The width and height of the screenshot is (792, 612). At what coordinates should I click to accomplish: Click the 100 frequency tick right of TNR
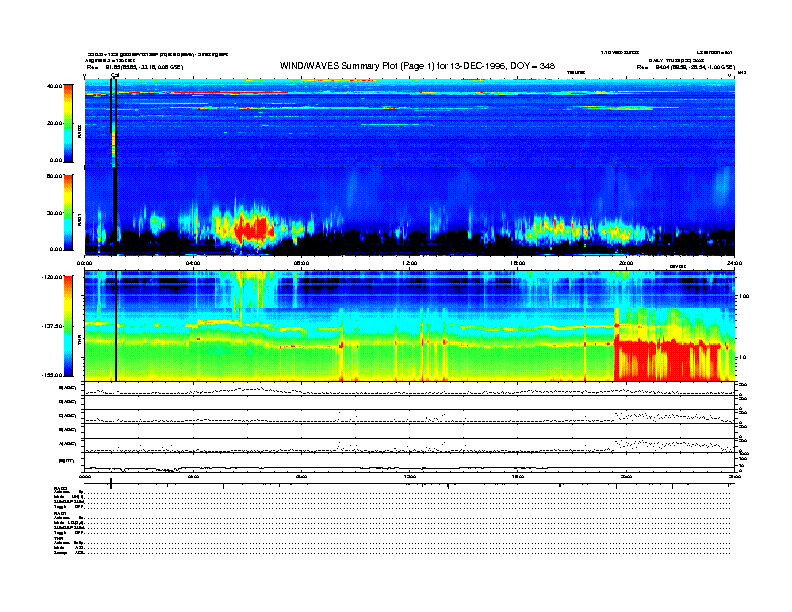click(743, 296)
